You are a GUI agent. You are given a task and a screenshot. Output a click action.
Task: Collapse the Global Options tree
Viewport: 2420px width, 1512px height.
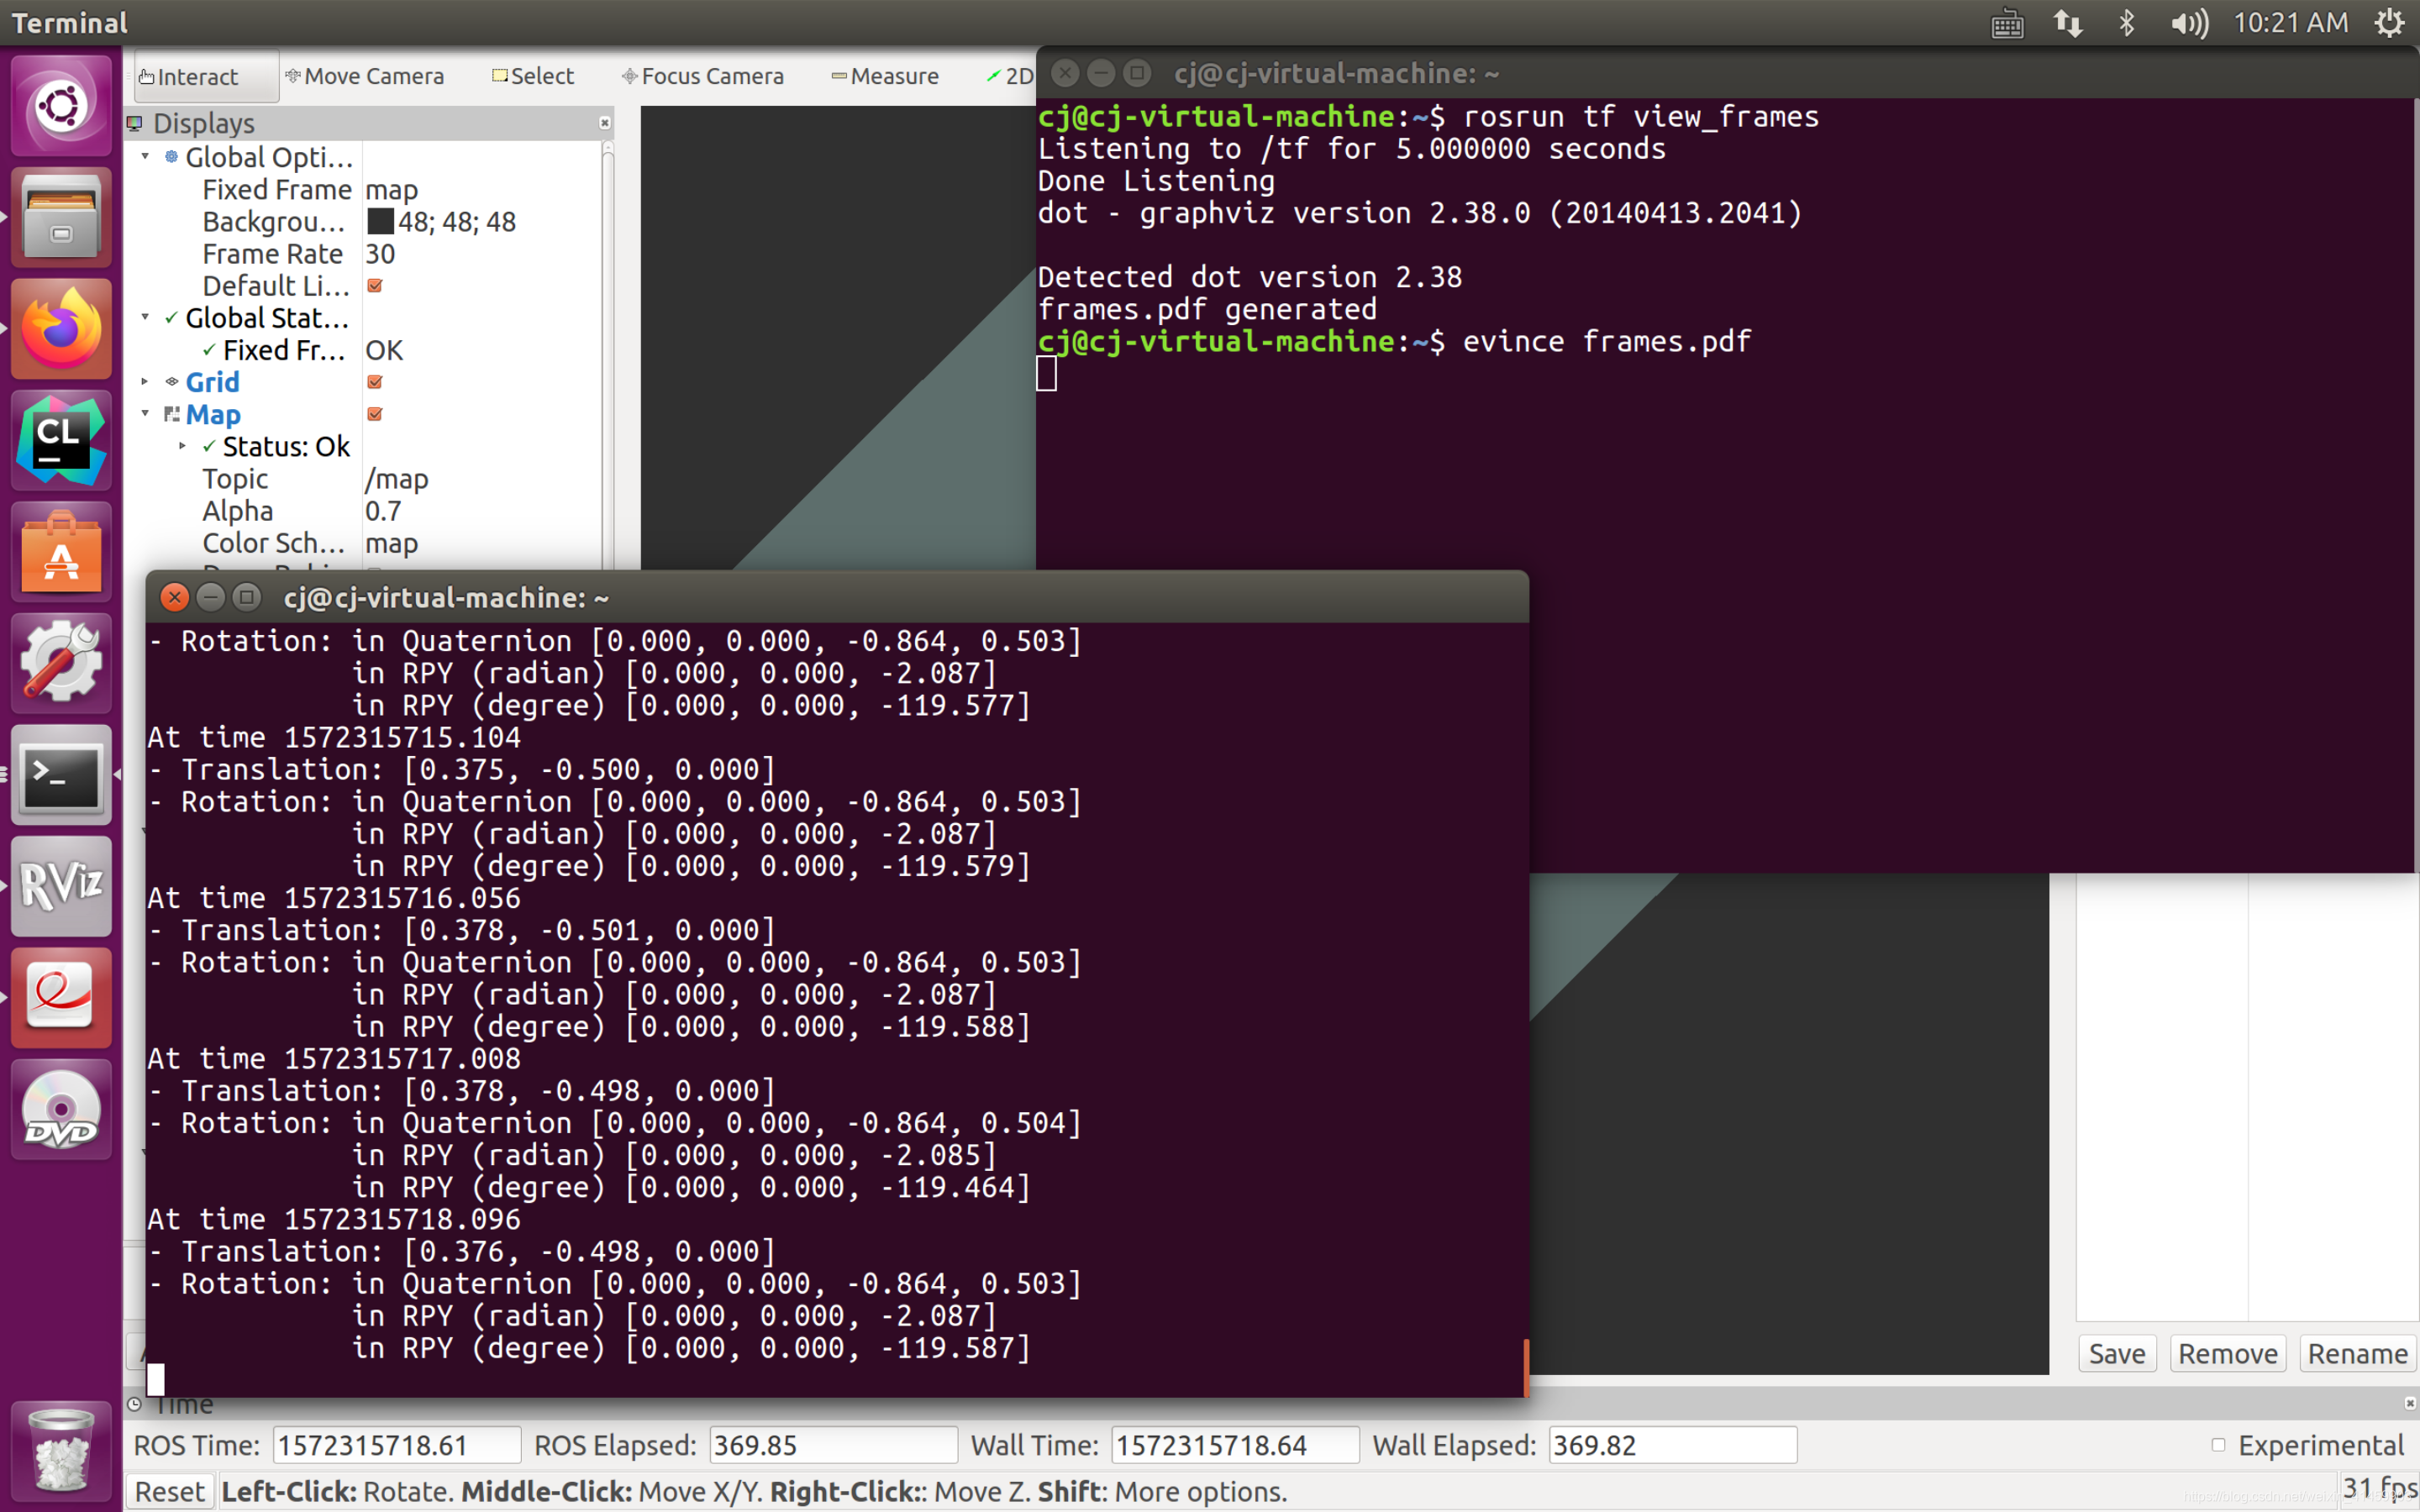146,157
